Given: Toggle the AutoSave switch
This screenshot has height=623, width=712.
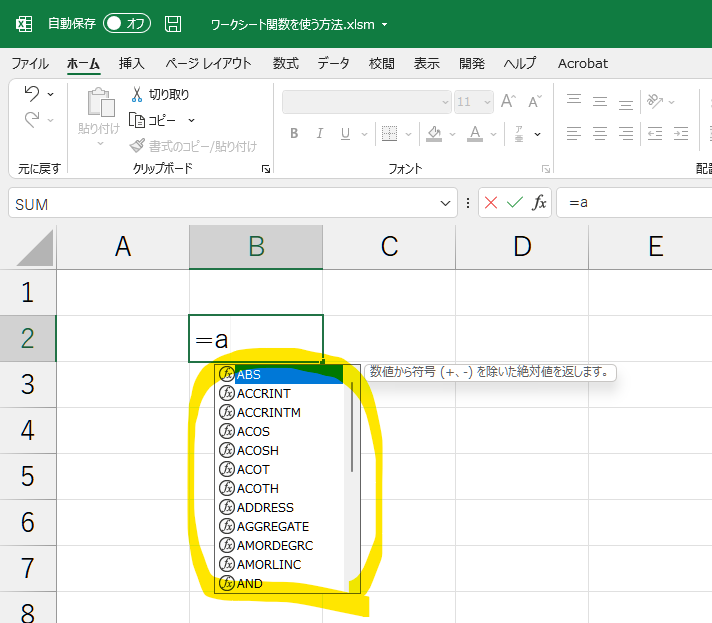Looking at the screenshot, I should coord(127,23).
